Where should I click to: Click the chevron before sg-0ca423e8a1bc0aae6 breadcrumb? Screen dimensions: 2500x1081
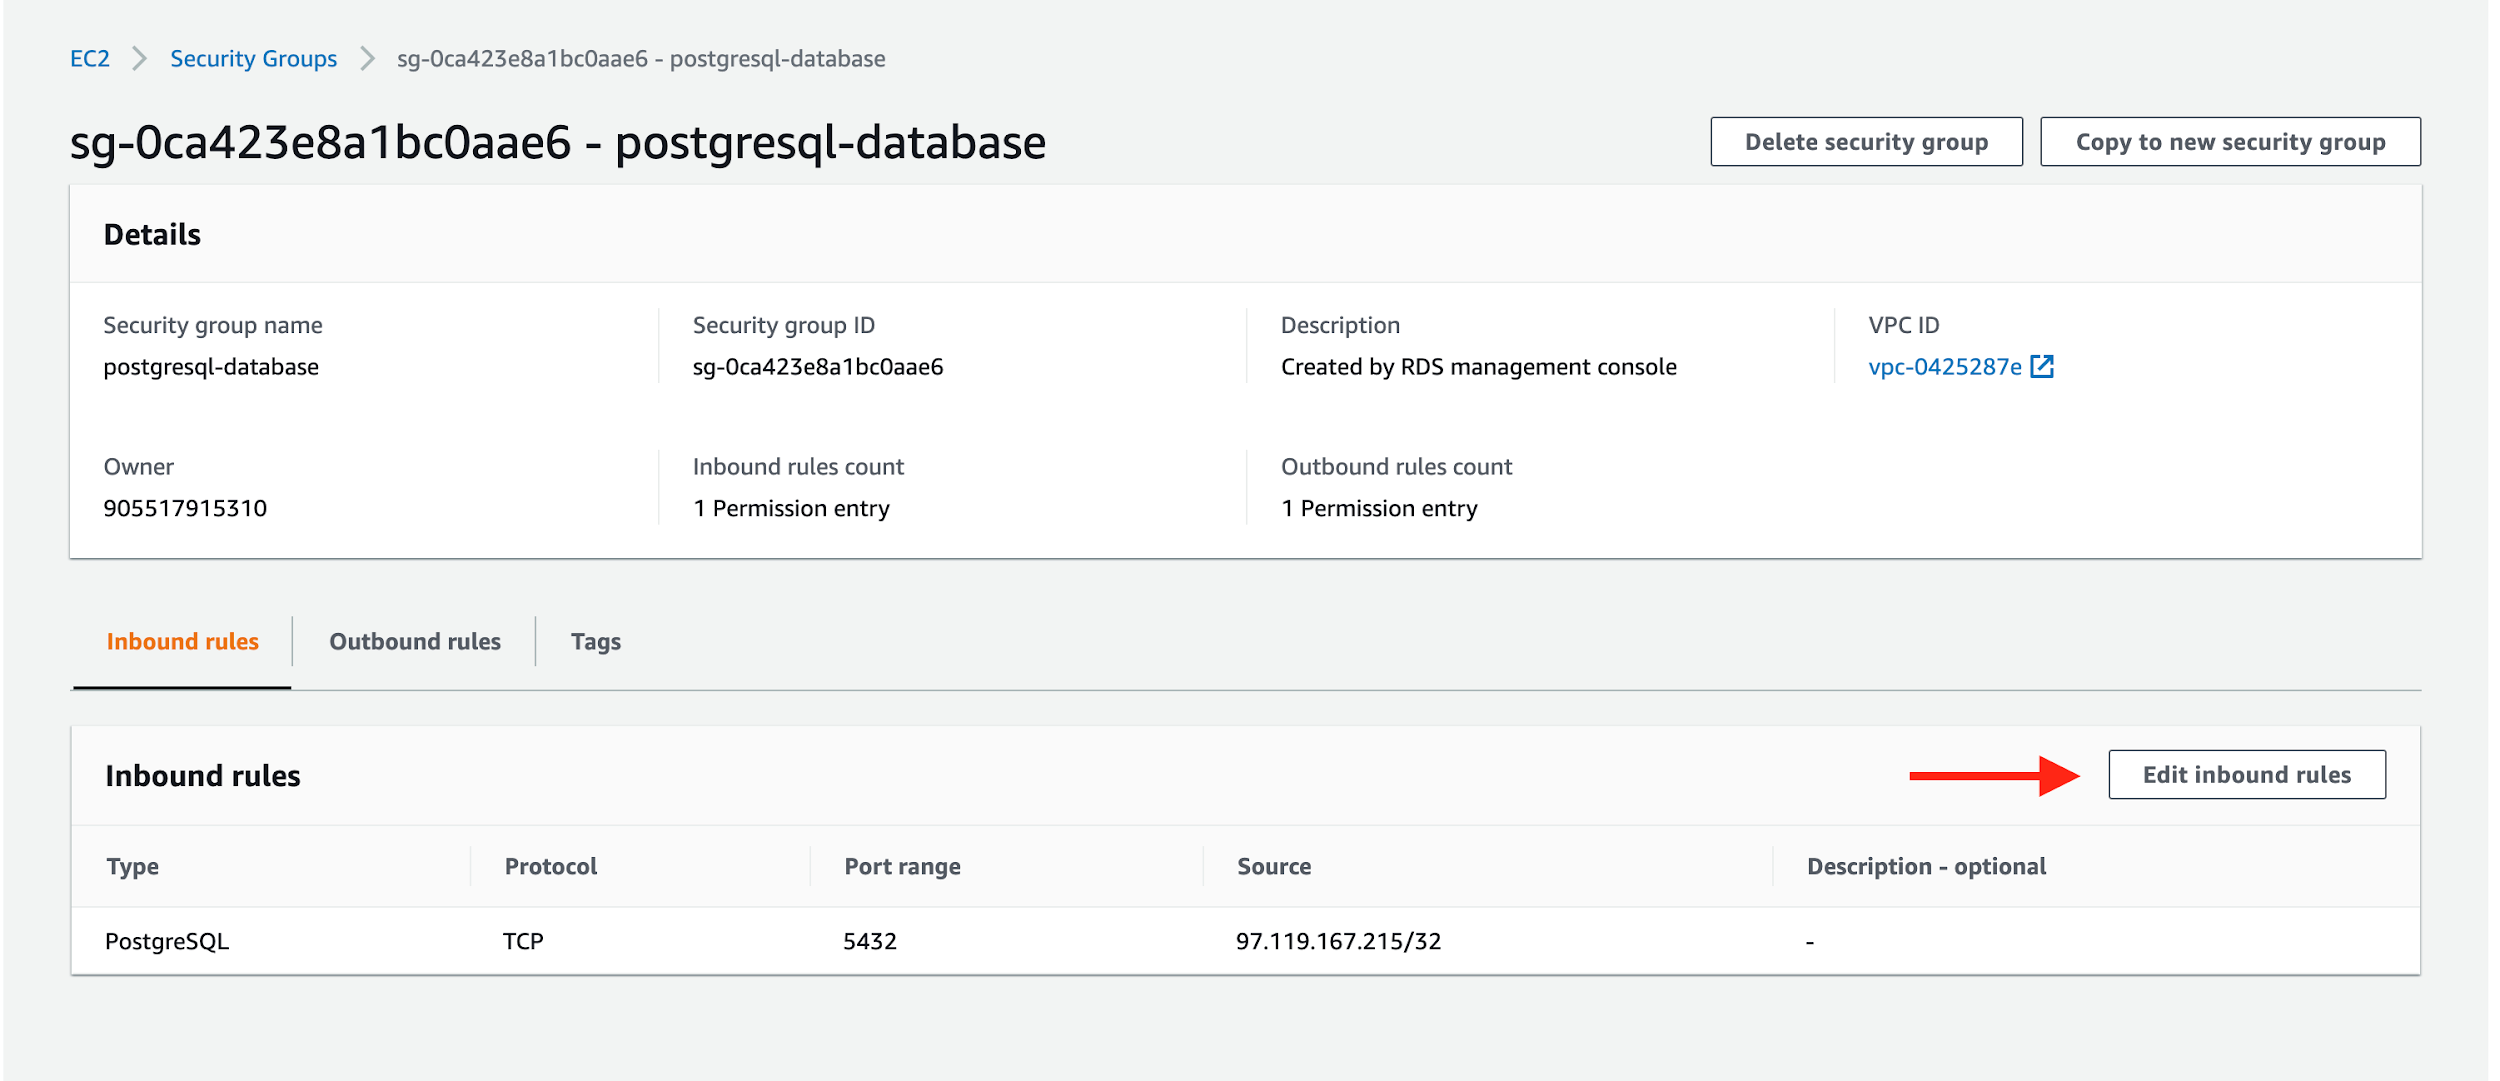367,58
